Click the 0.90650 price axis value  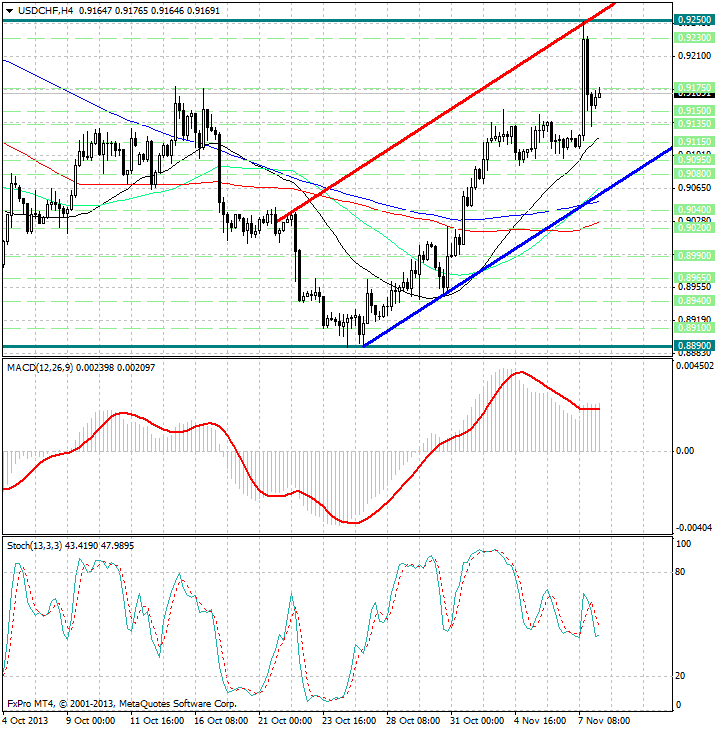694,187
